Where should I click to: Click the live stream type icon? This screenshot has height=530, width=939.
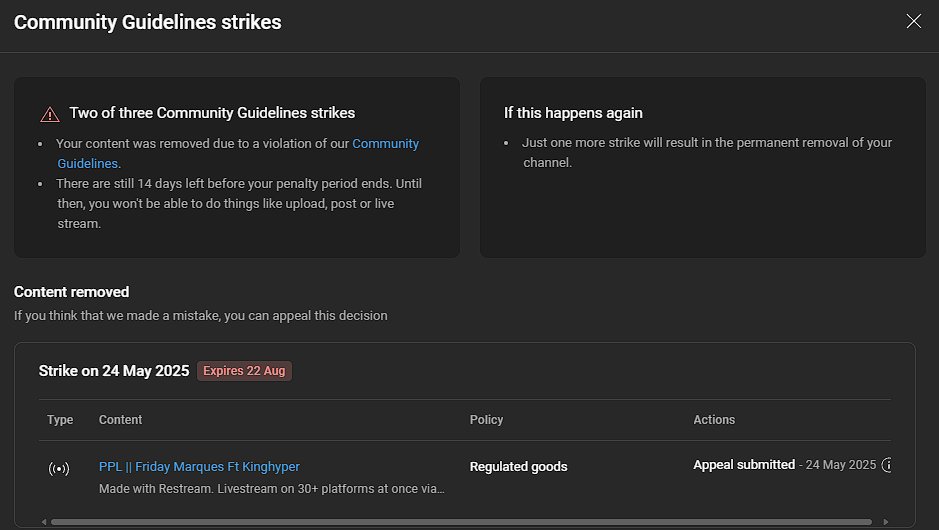pos(59,468)
